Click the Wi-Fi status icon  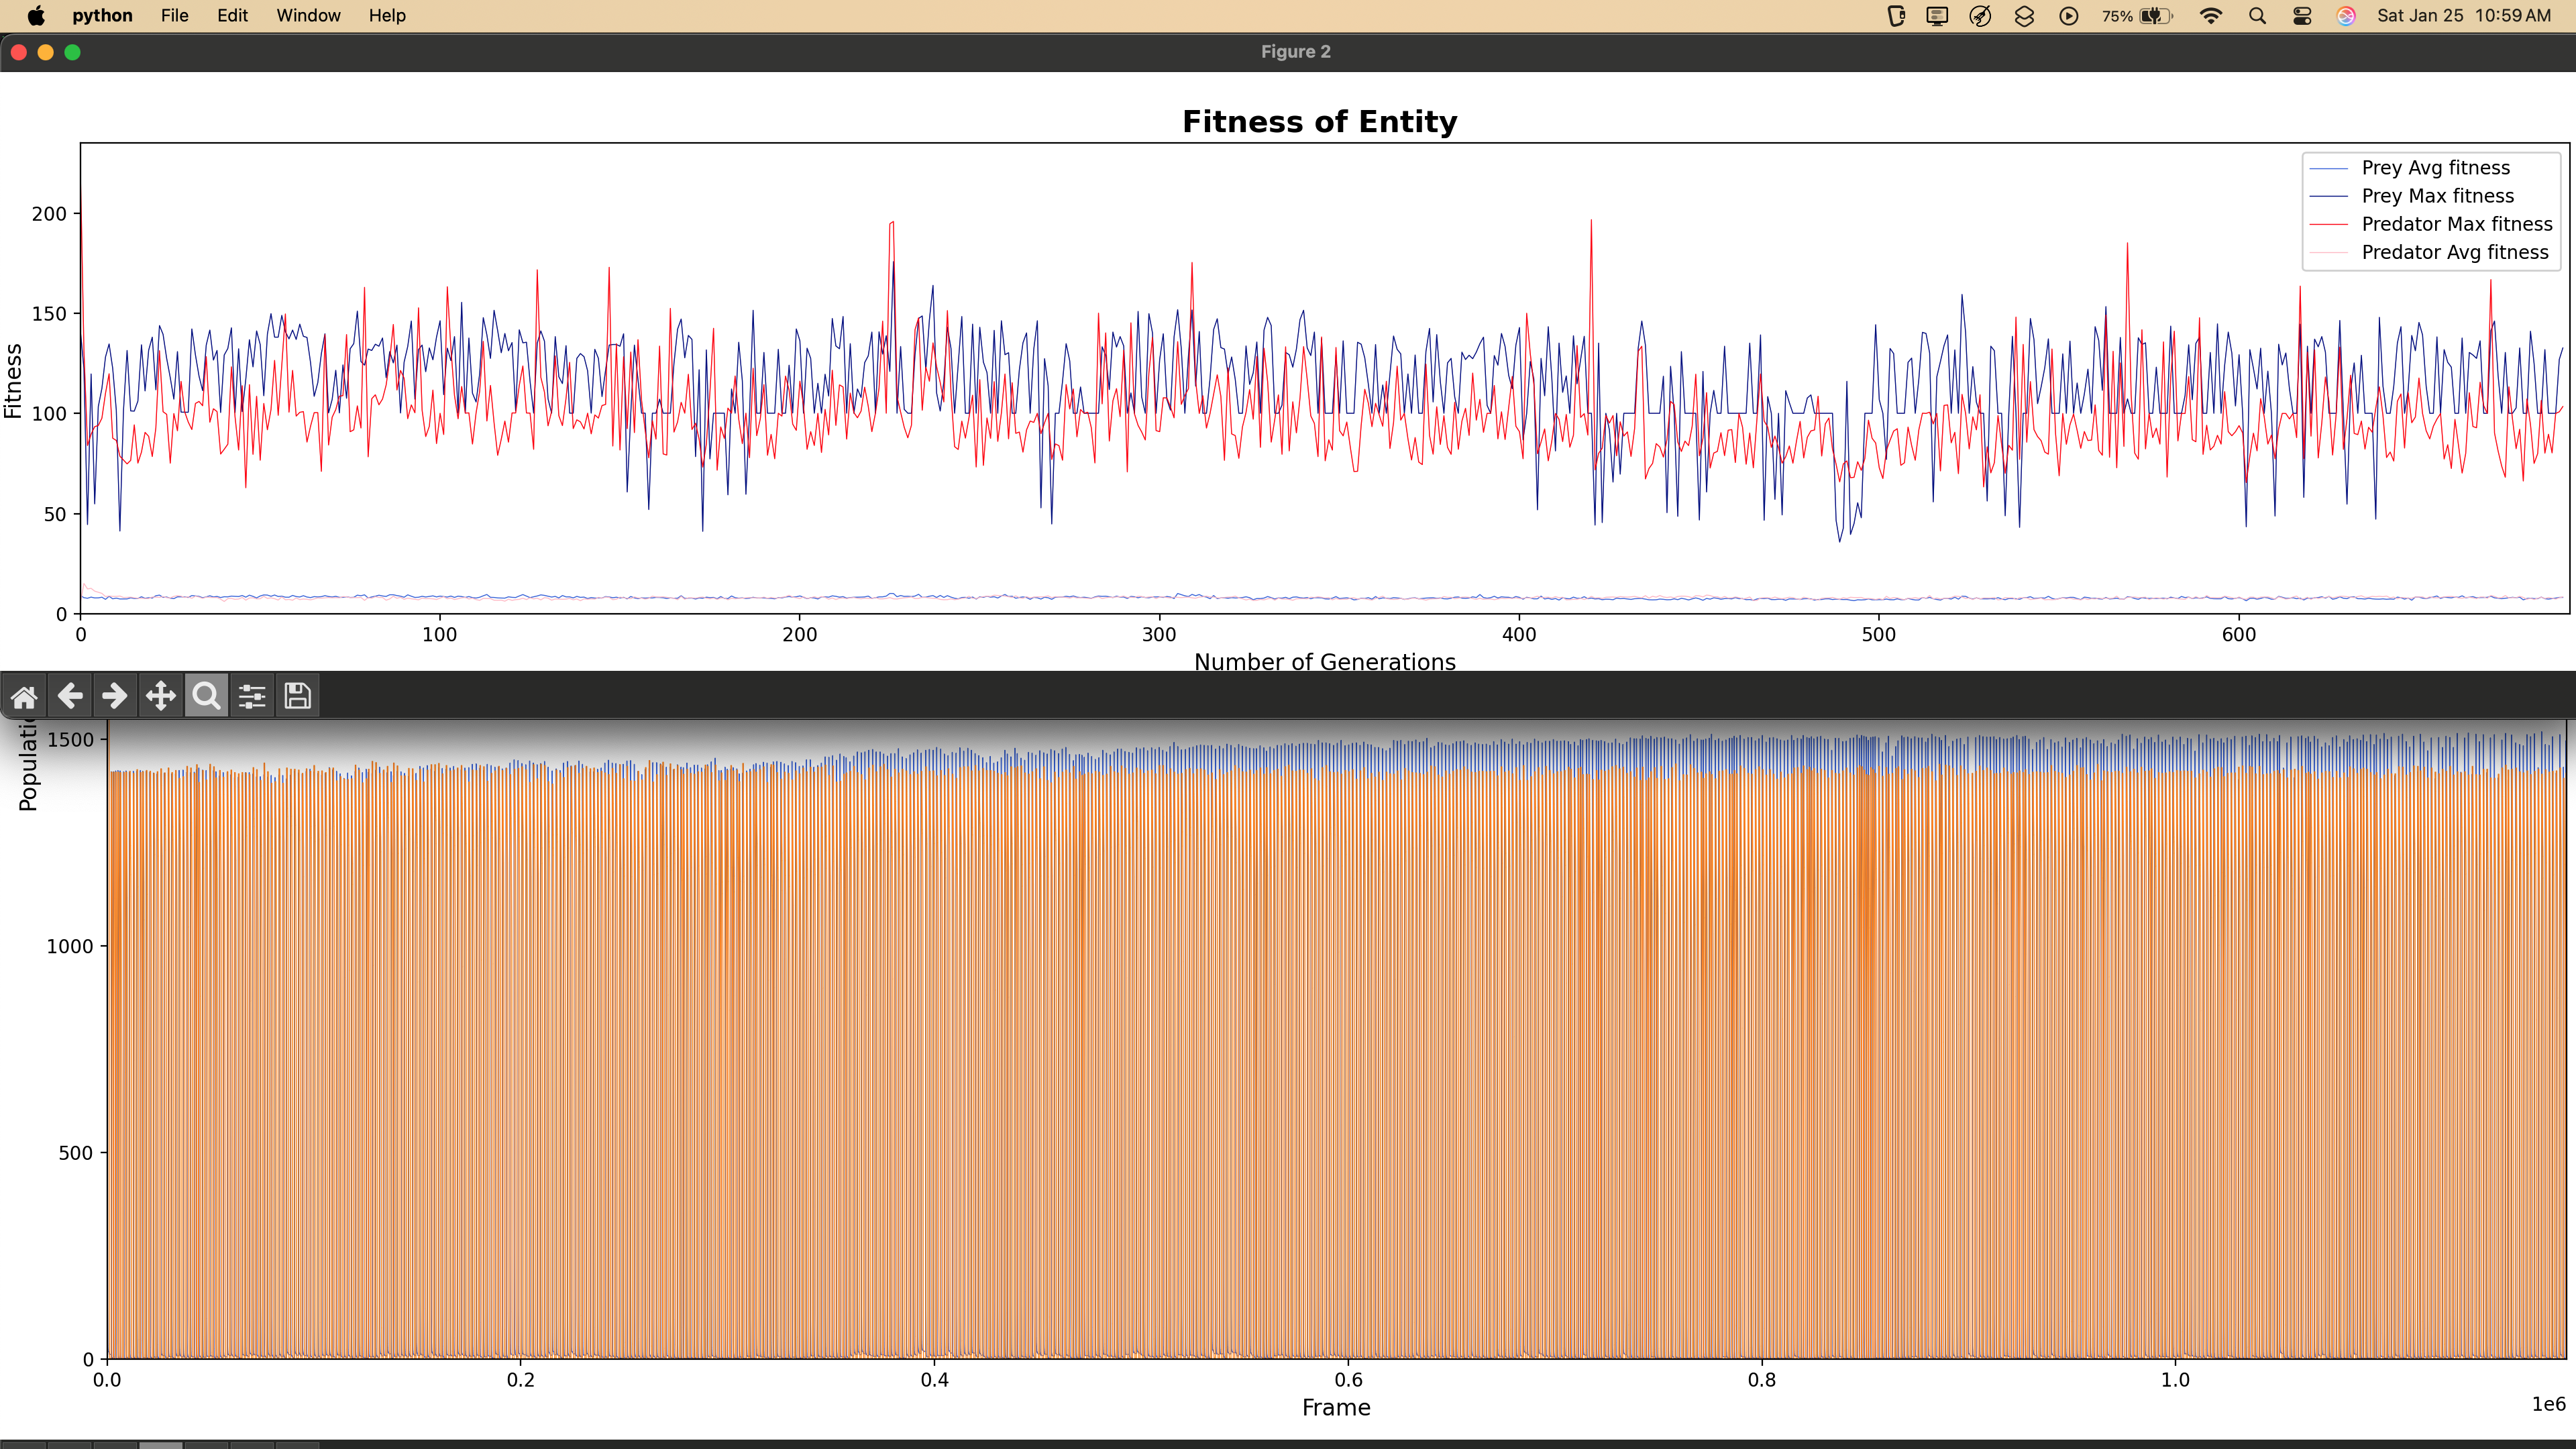(x=2211, y=15)
